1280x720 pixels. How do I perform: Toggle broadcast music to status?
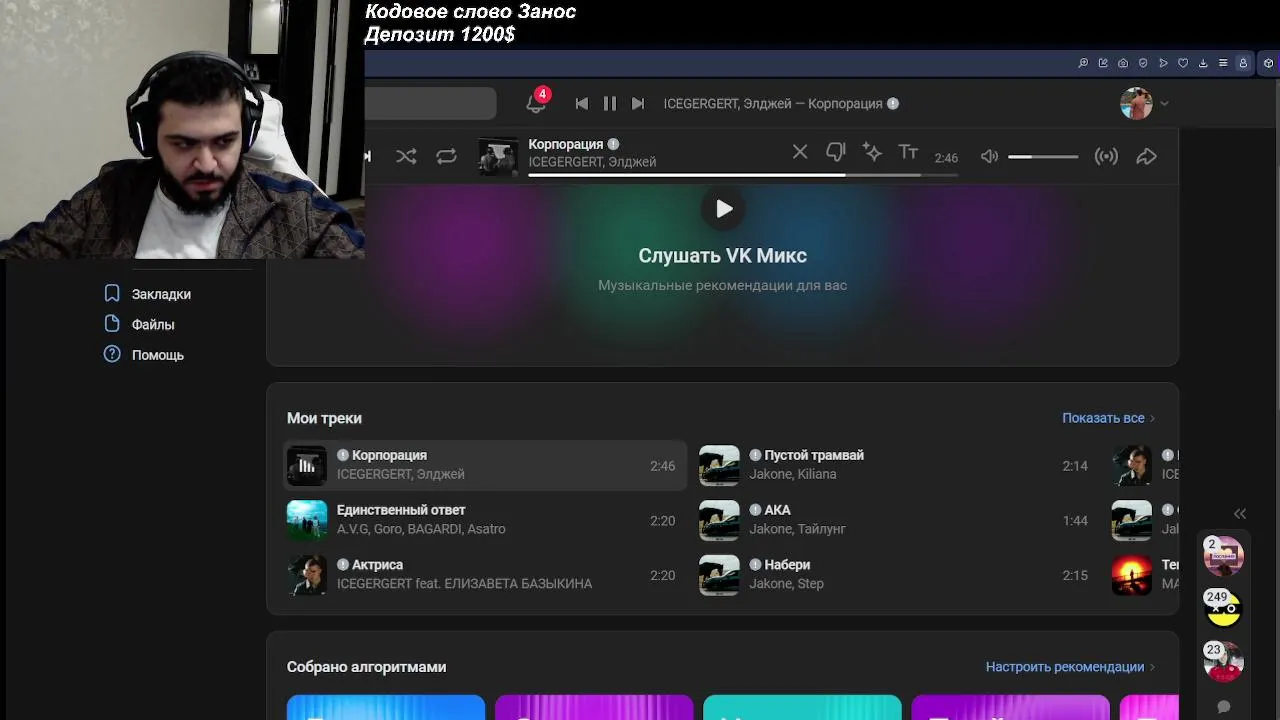[x=1106, y=156]
